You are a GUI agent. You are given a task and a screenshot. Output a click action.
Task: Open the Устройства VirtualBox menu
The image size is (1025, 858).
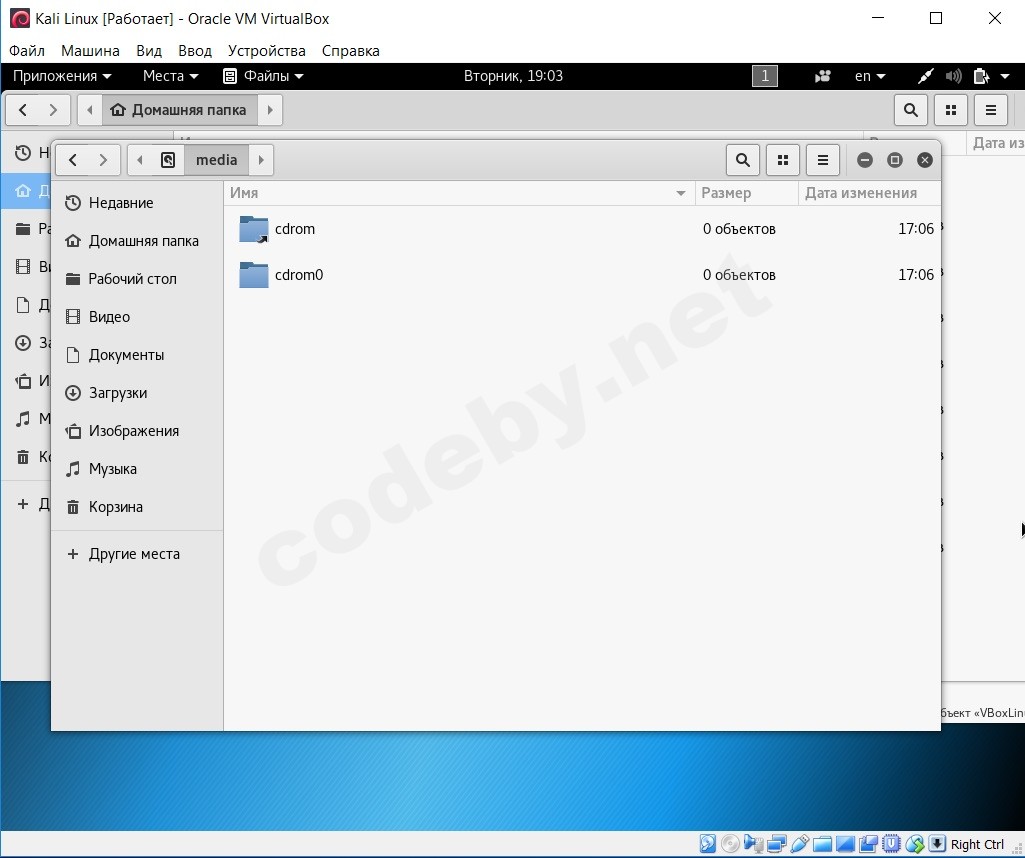pyautogui.click(x=267, y=51)
